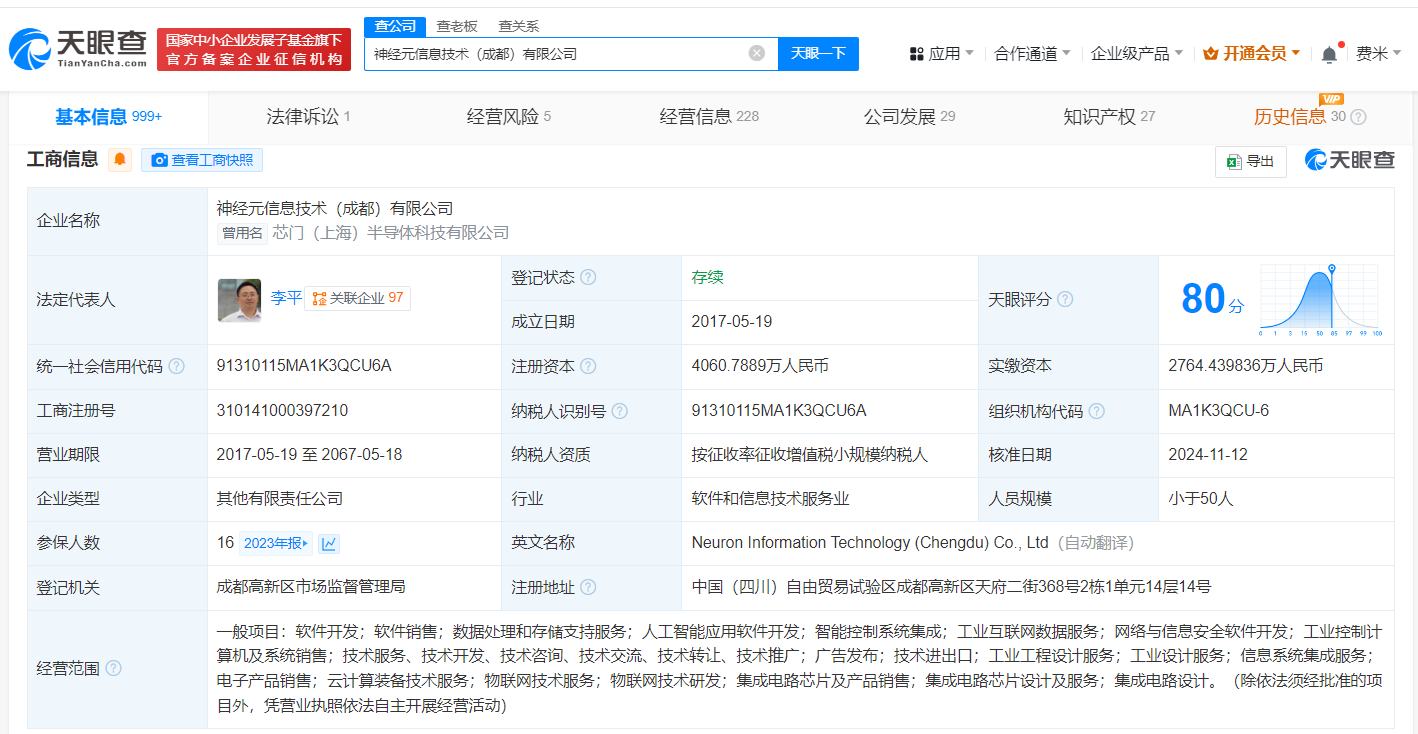Click the orange bell next to 工商信息
Image resolution: width=1418 pixels, height=734 pixels.
click(120, 159)
